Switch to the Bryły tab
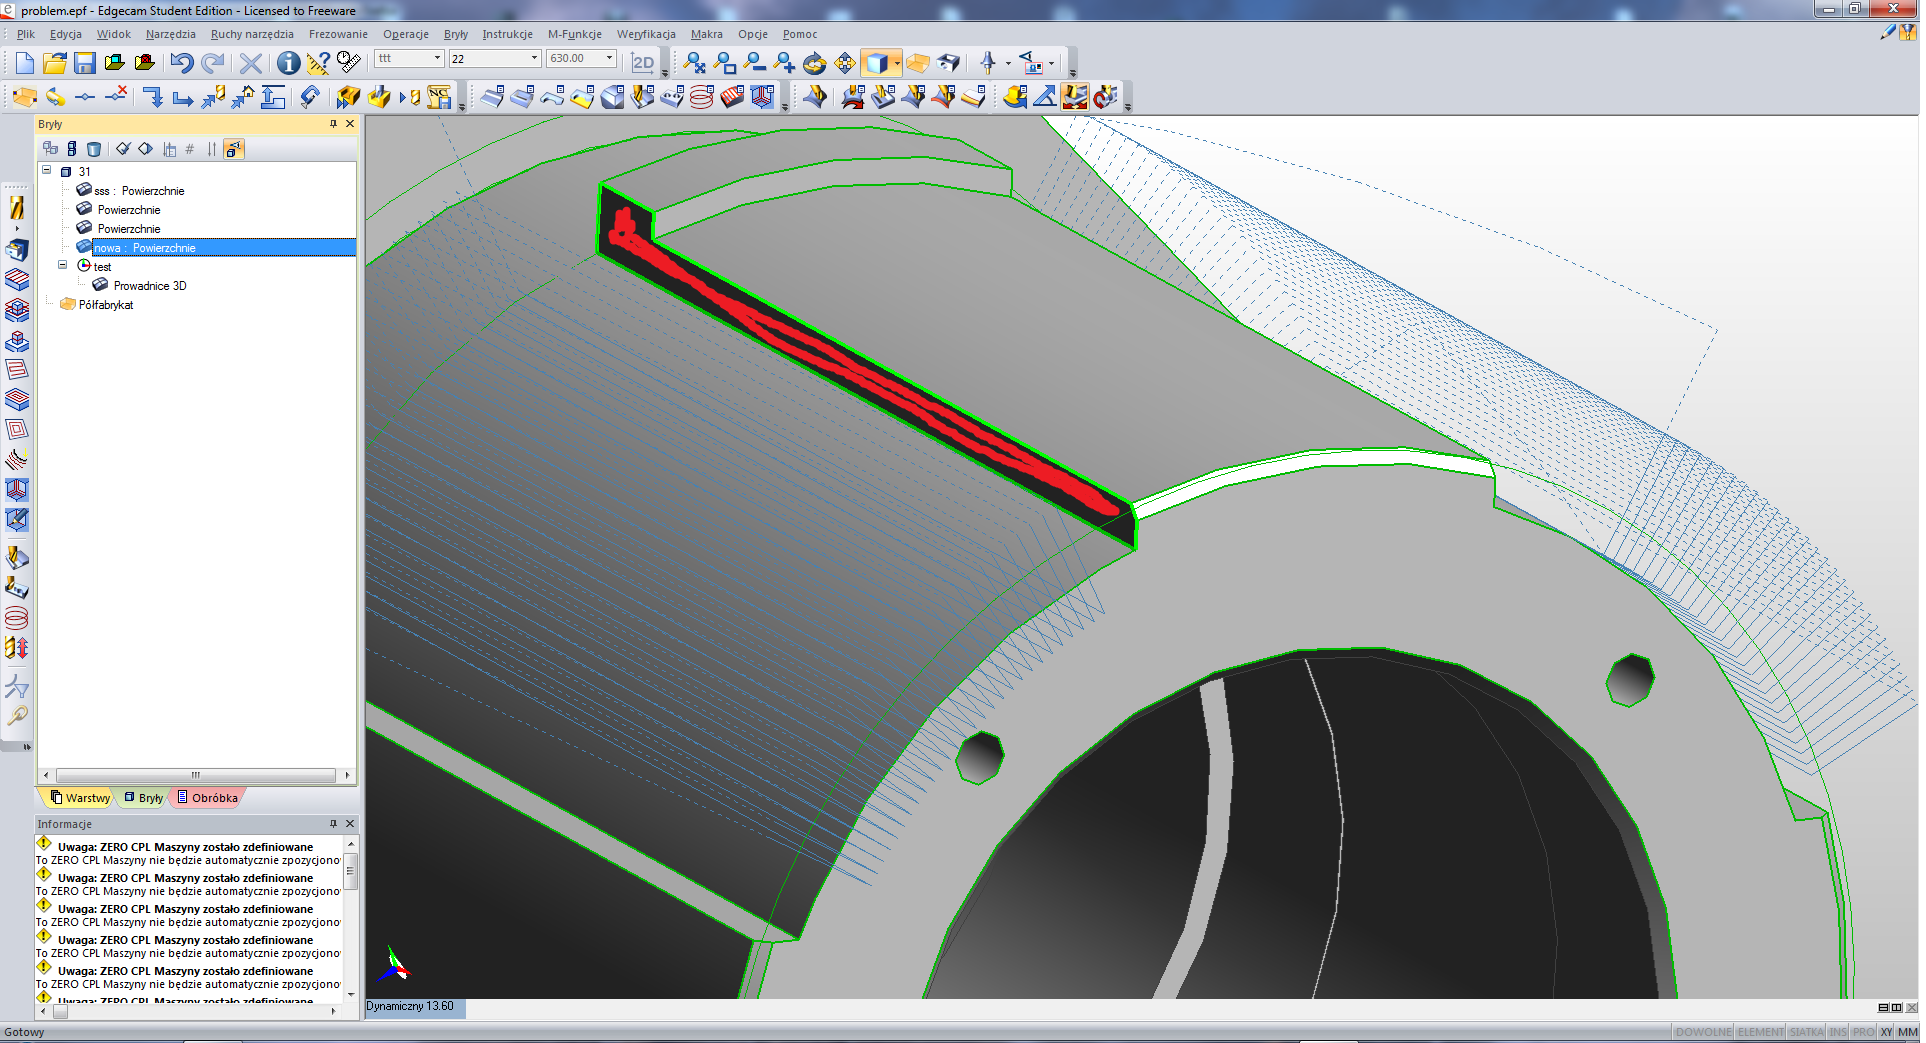Screen dimensions: 1926x1043 pyautogui.click(x=144, y=798)
